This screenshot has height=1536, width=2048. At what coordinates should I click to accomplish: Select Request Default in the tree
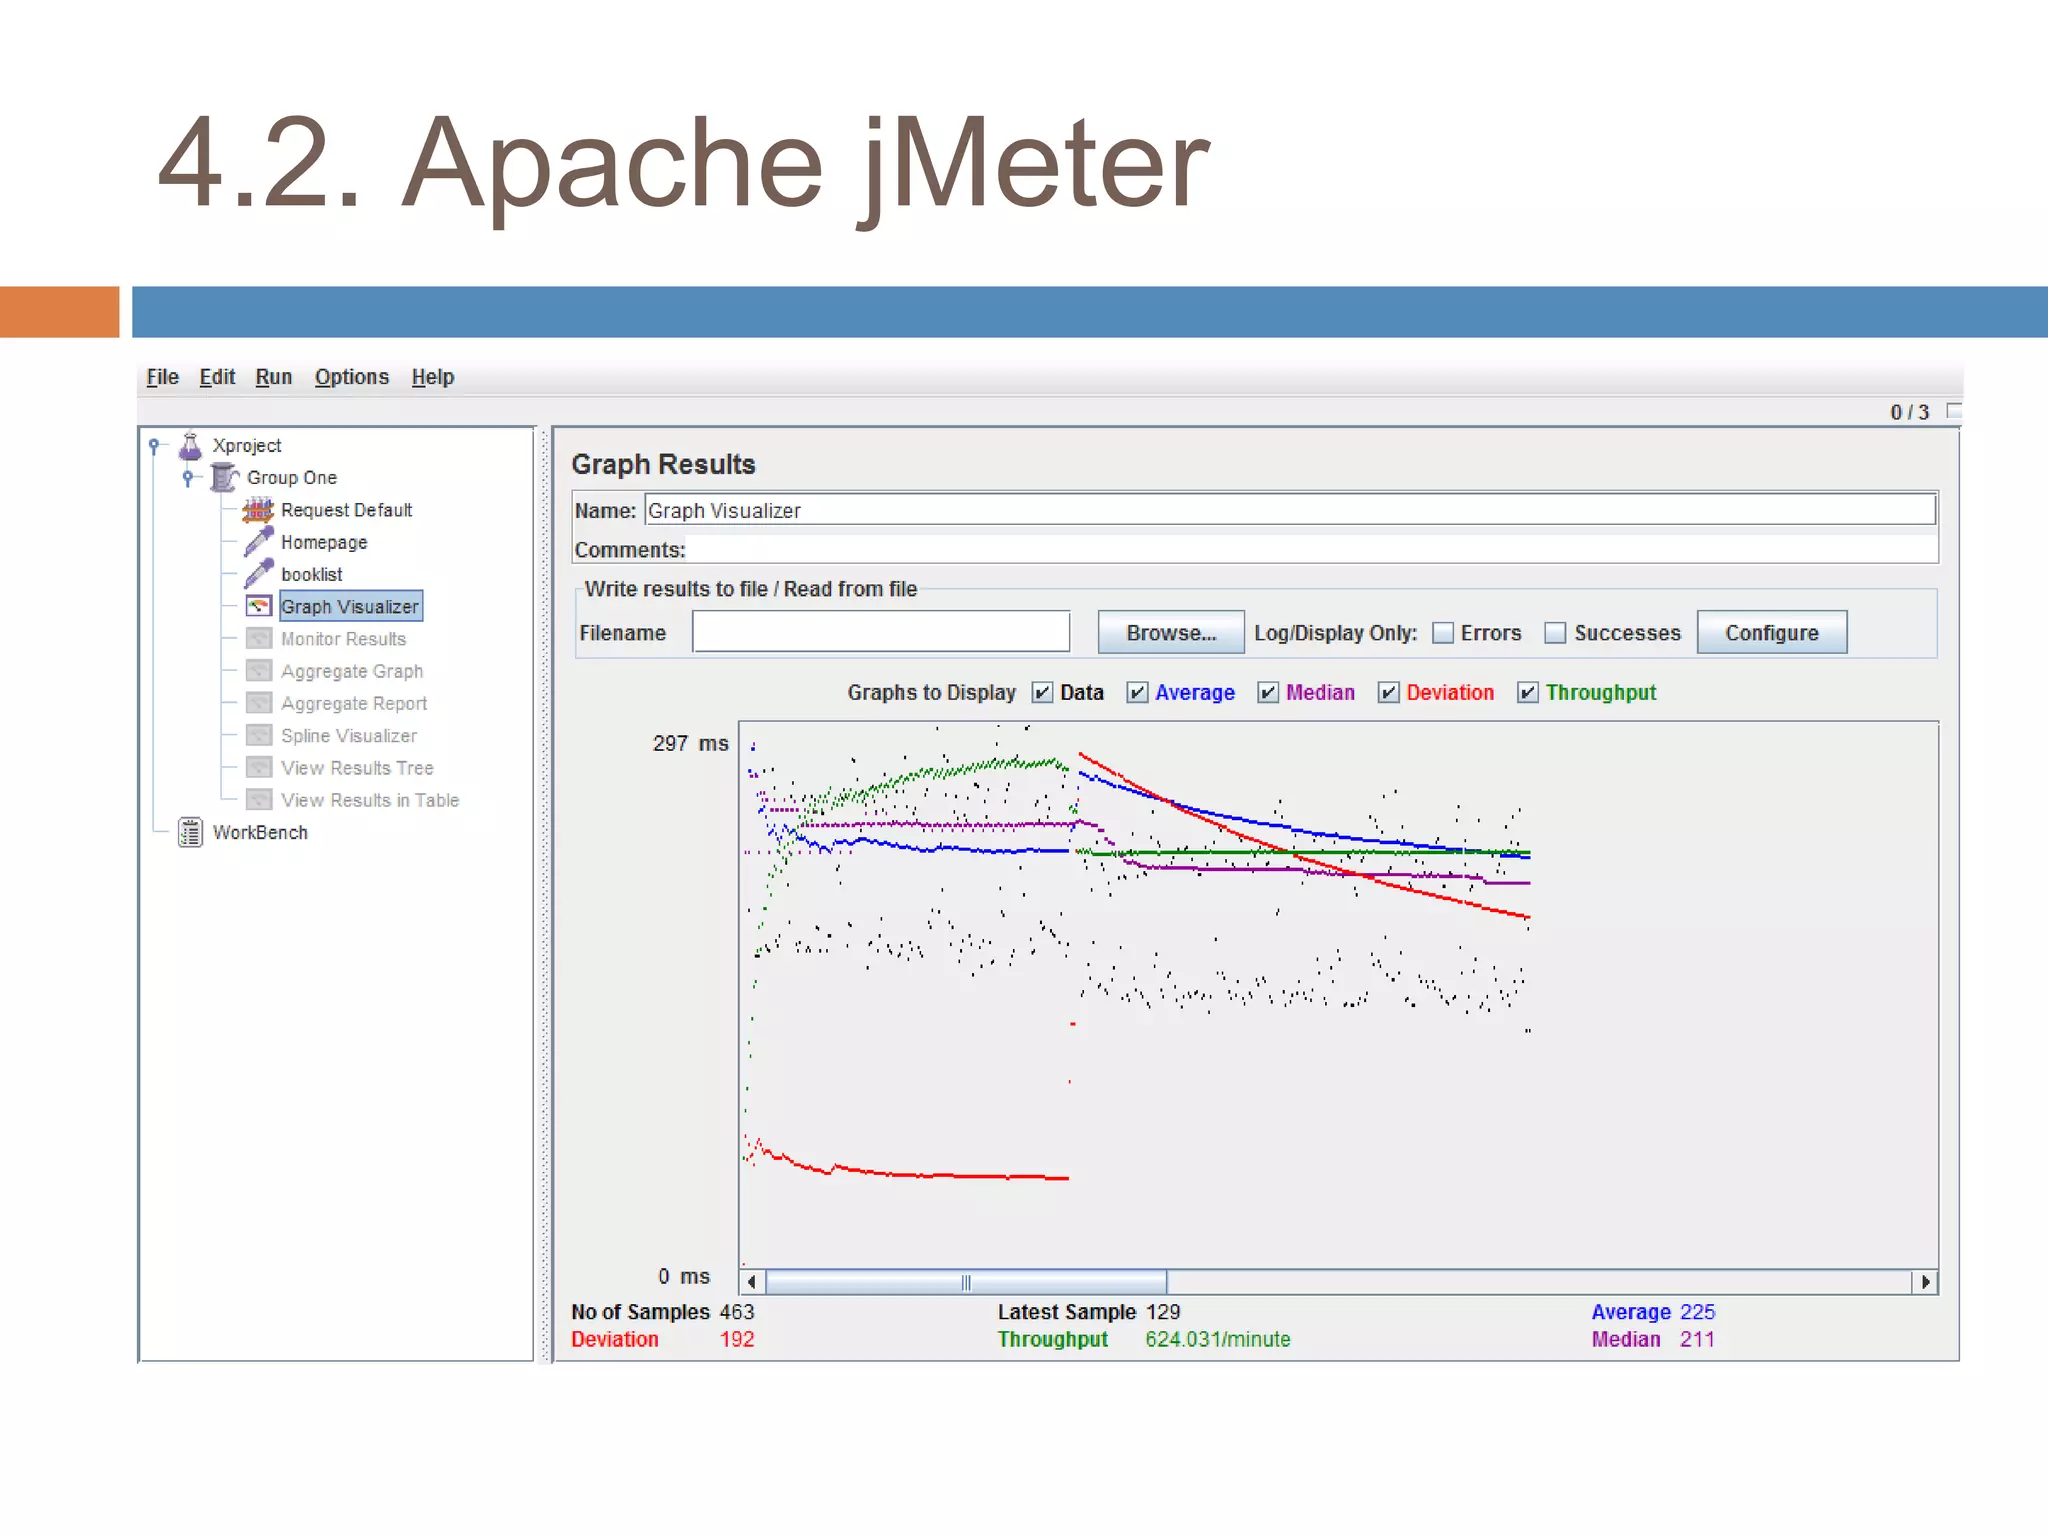[346, 510]
